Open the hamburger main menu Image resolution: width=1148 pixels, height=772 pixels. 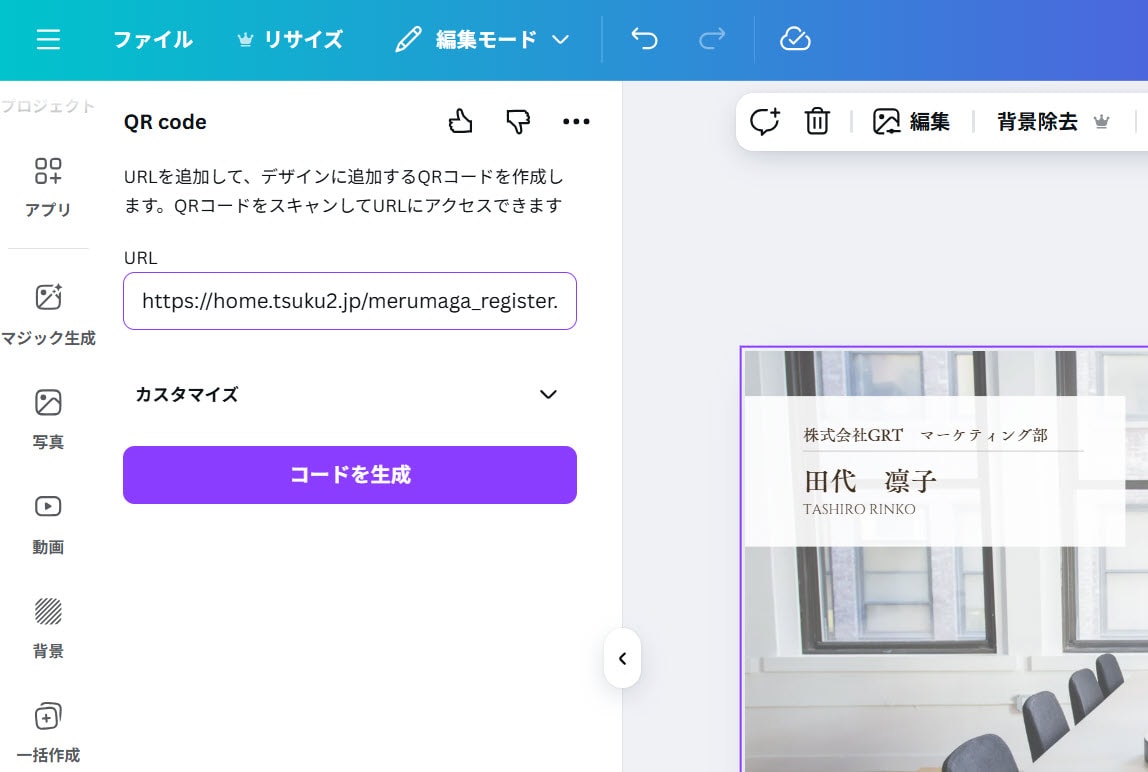(48, 39)
